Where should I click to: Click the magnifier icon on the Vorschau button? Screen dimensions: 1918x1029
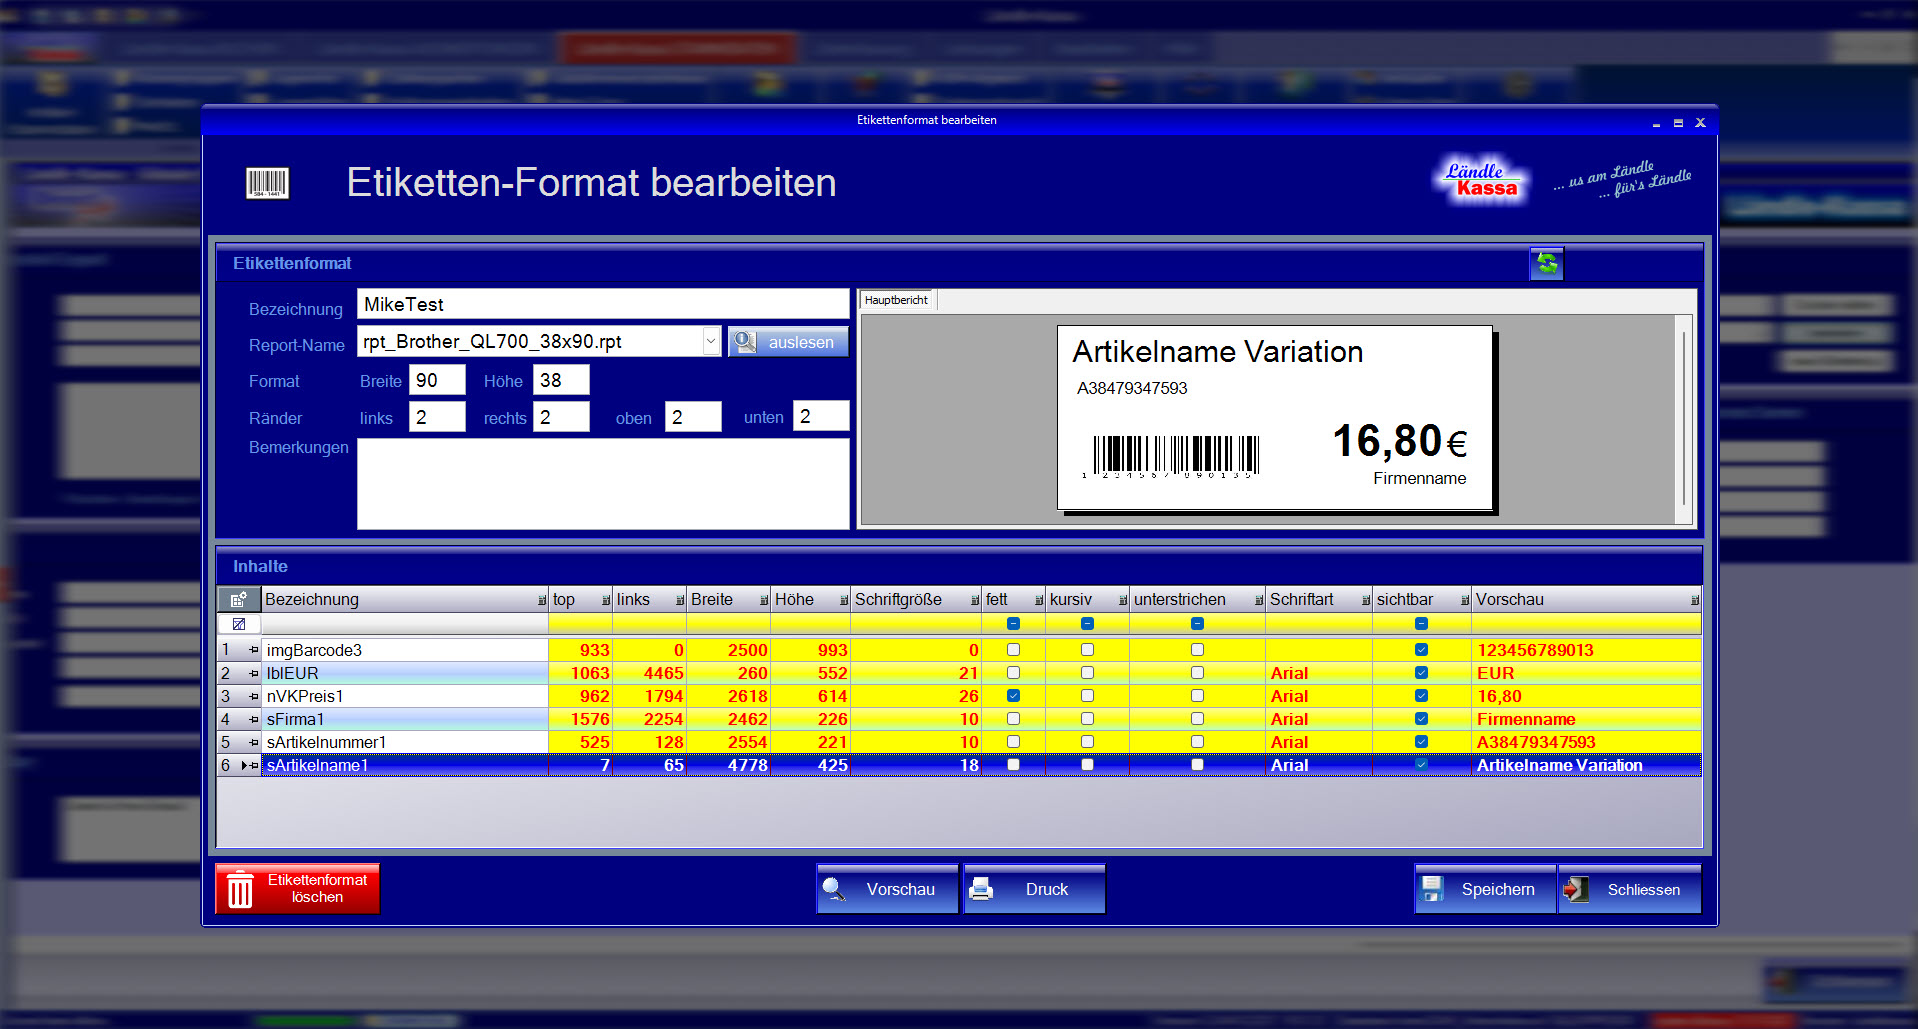pyautogui.click(x=834, y=889)
